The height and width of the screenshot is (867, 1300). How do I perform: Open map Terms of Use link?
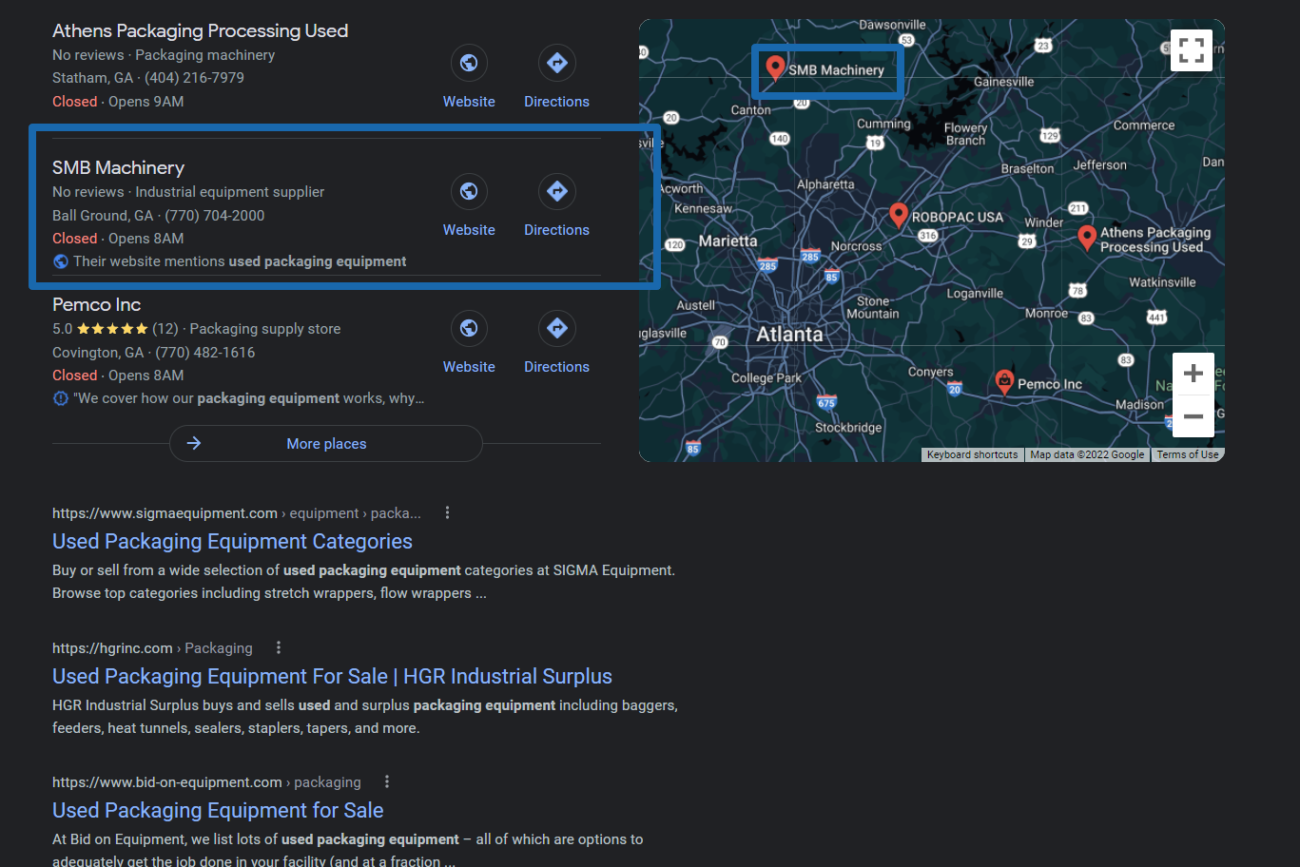pos(1187,455)
